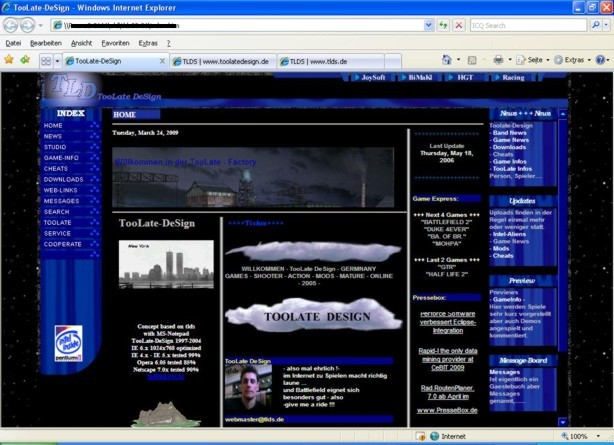Open the Rad RoutenPlaner 7.0 press link
This screenshot has height=445, width=614.
[448, 392]
